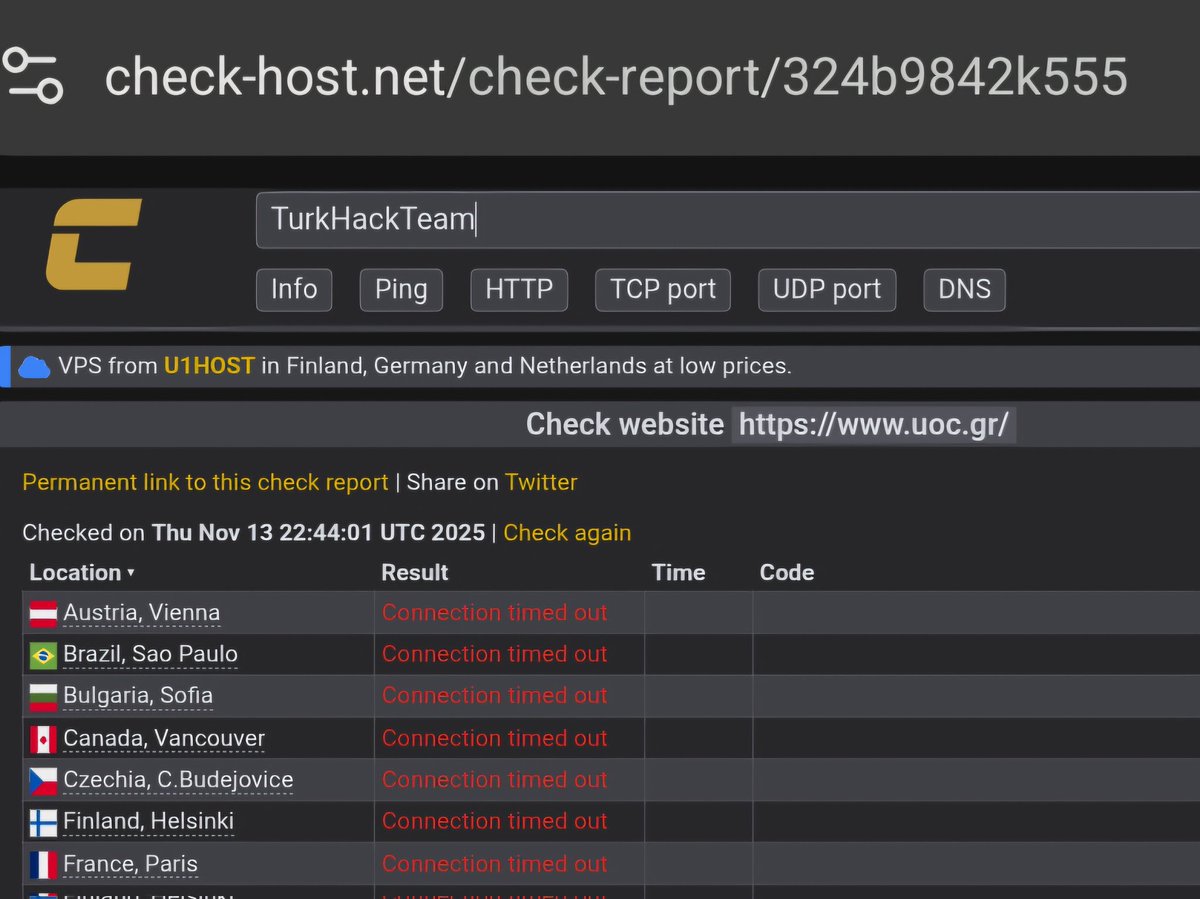Run the UDP port check
Image resolution: width=1200 pixels, height=899 pixels.
tap(827, 290)
